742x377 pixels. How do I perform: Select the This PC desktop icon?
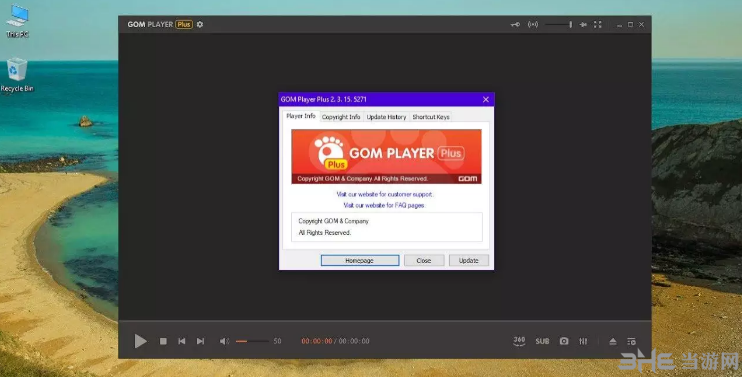tap(18, 21)
